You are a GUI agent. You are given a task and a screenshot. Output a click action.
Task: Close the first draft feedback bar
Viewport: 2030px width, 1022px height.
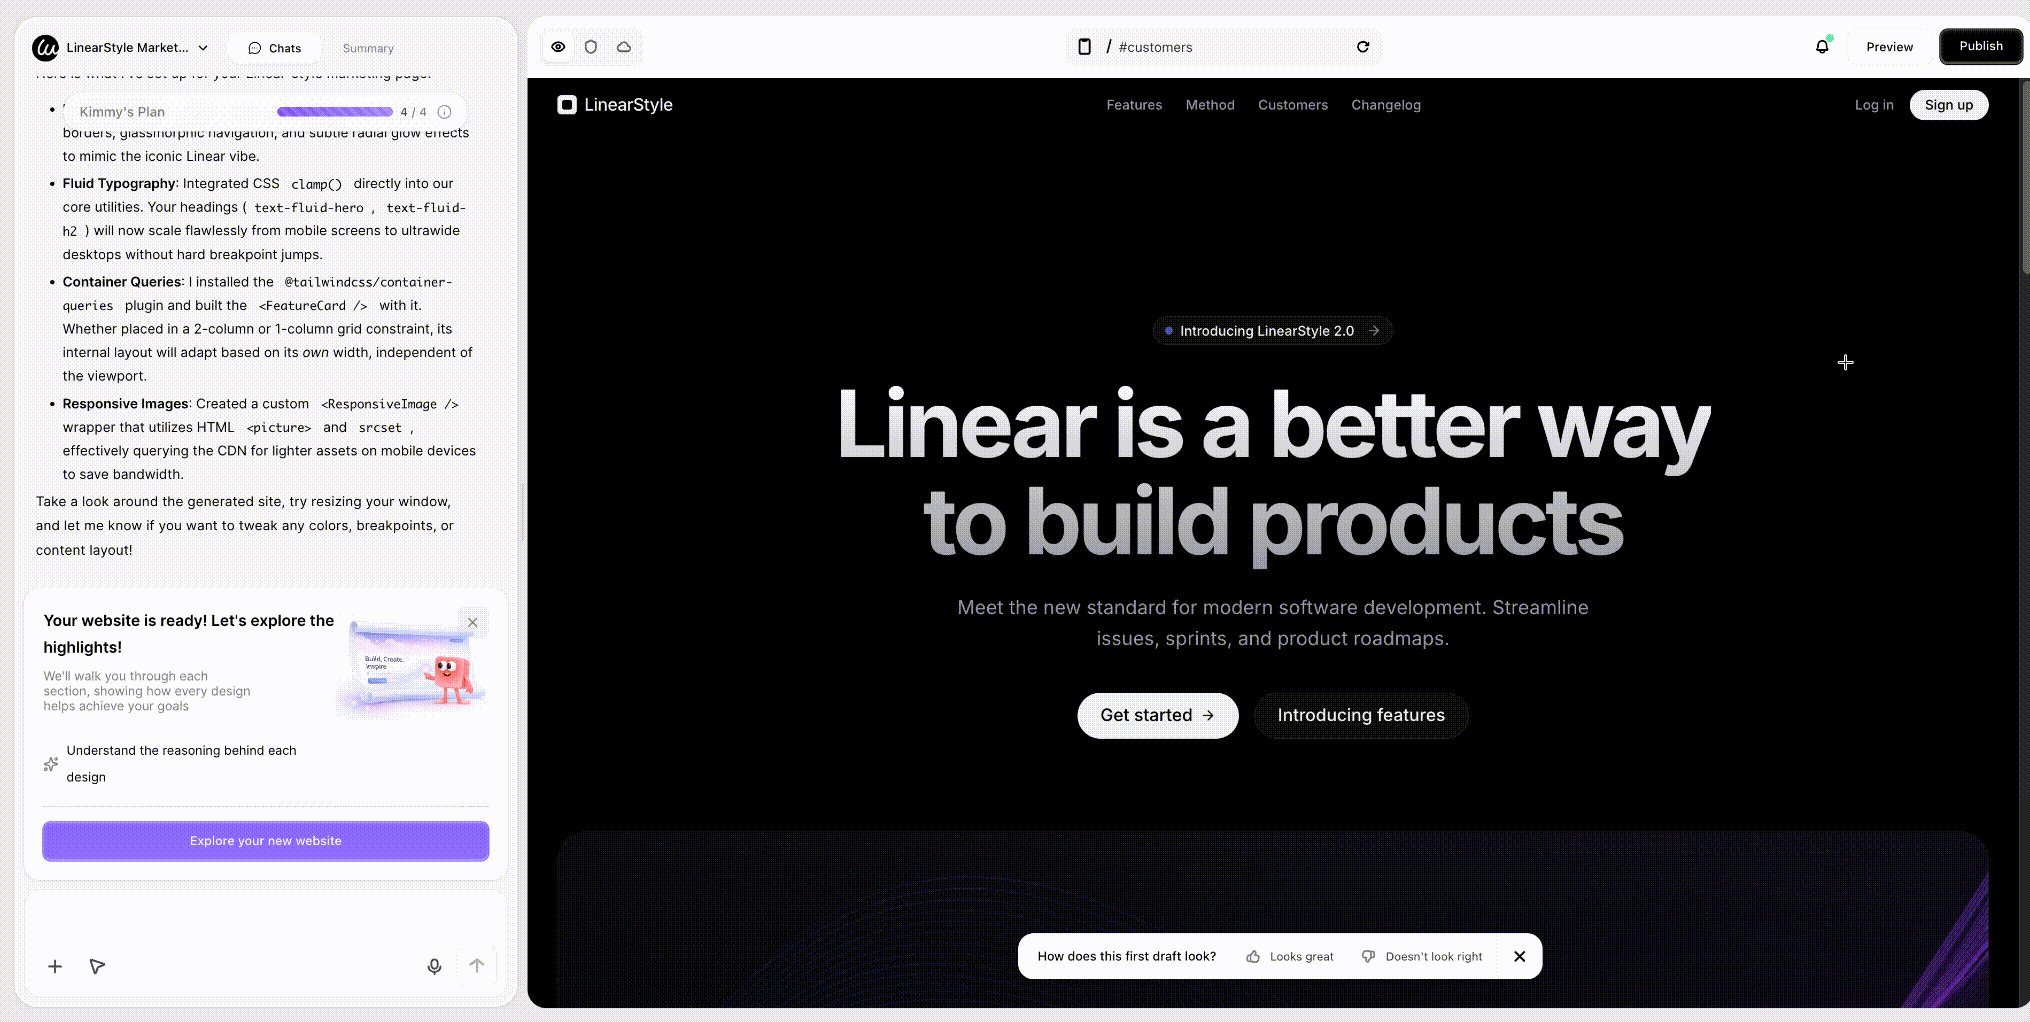1519,957
